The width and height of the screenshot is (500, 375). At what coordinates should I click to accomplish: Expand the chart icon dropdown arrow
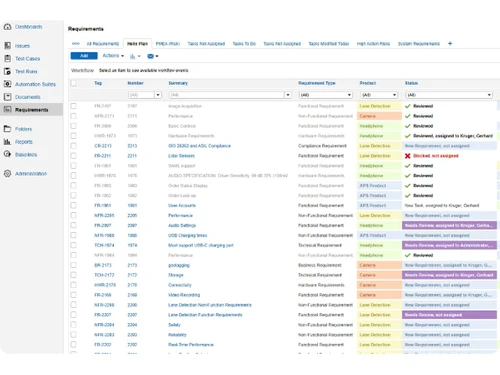pos(139,56)
